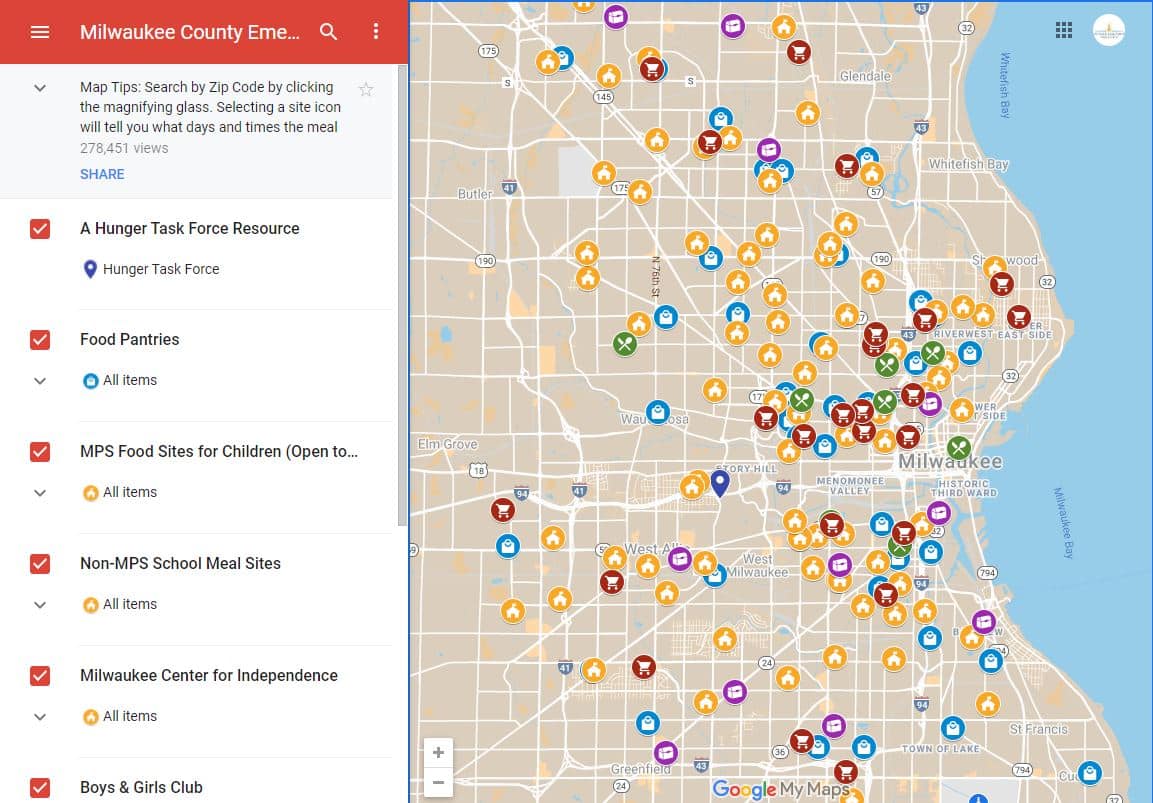This screenshot has height=803, width=1153.
Task: Open the hamburger menu in the red header
Action: click(40, 32)
